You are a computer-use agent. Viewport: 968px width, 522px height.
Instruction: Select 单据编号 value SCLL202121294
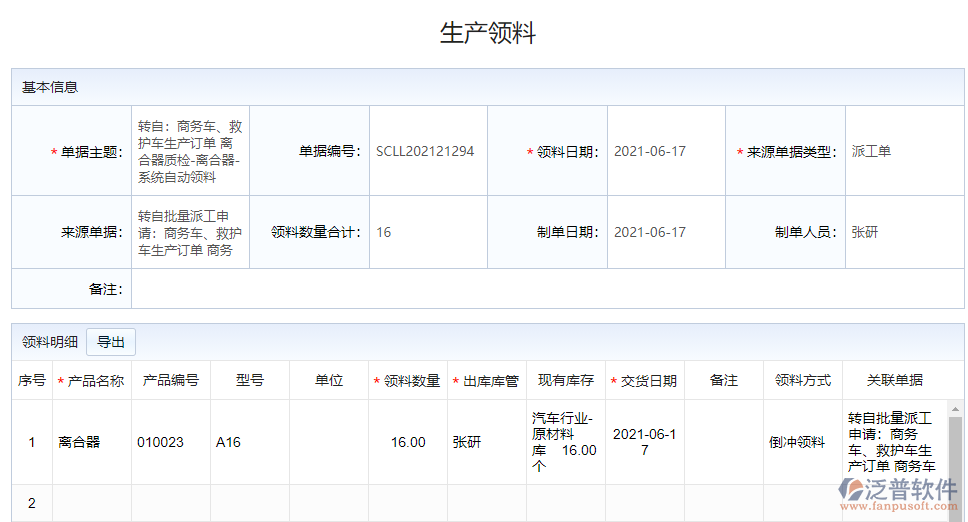click(x=425, y=151)
